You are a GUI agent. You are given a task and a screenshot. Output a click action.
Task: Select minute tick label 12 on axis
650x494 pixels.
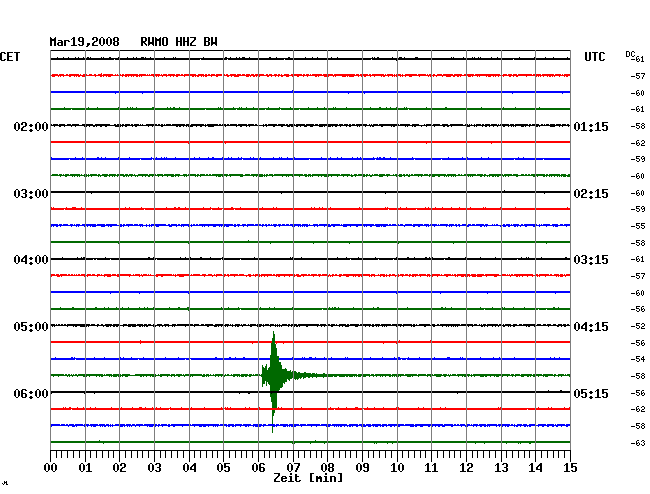[466, 468]
